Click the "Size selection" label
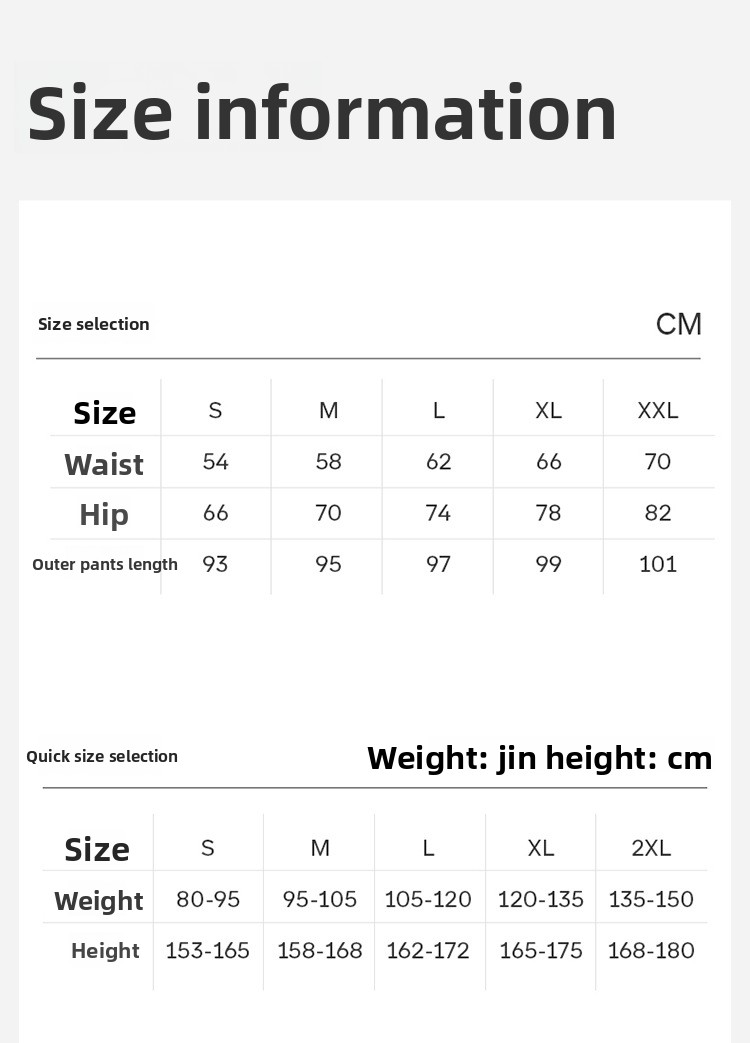Image resolution: width=750 pixels, height=1043 pixels. (x=93, y=324)
